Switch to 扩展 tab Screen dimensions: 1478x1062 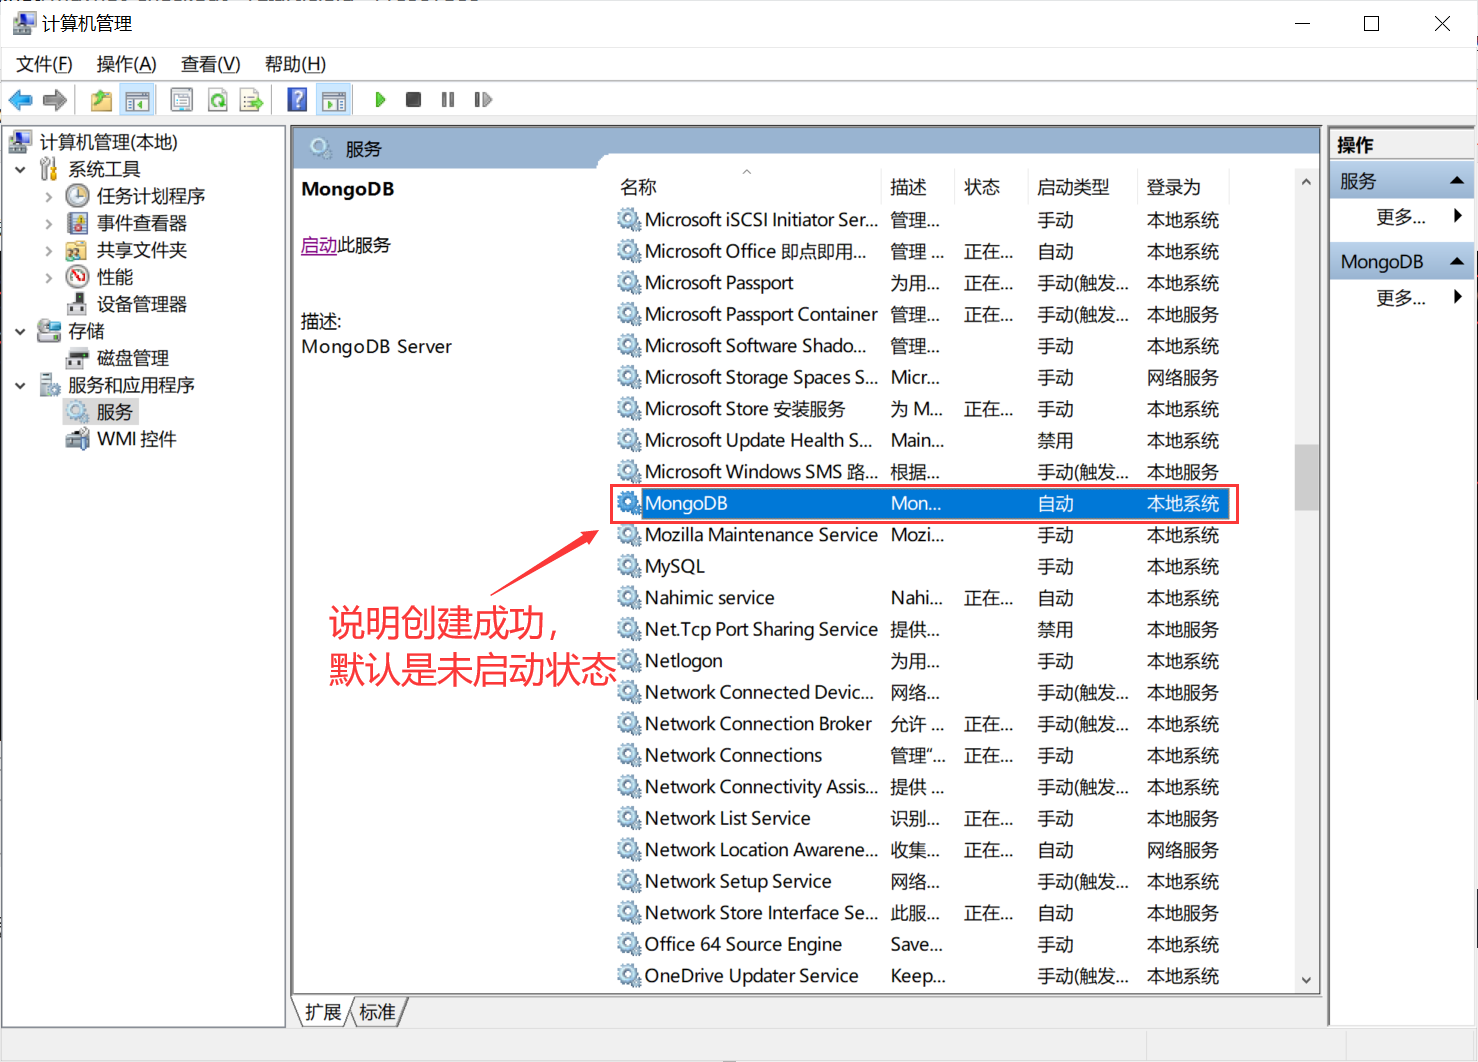coord(323,1012)
